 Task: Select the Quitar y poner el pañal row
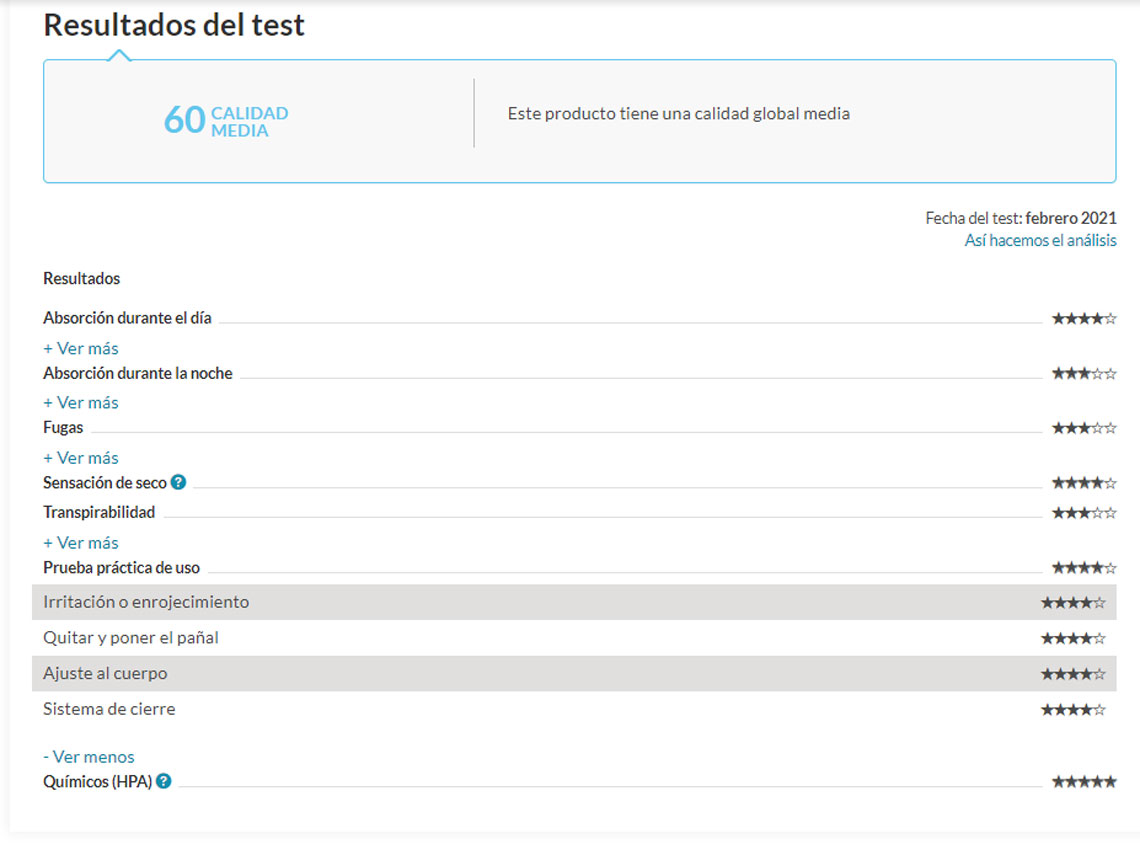click(x=131, y=637)
